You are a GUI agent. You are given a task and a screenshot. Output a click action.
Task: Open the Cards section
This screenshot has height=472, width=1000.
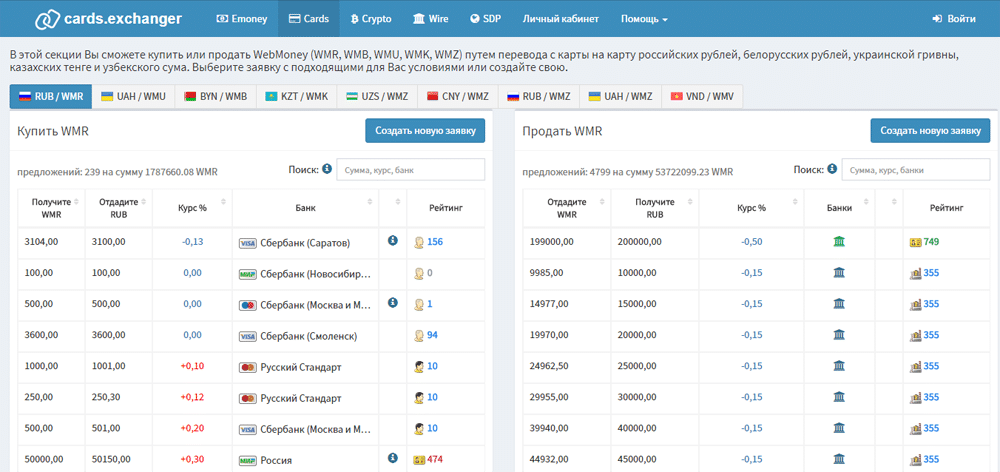pyautogui.click(x=309, y=18)
